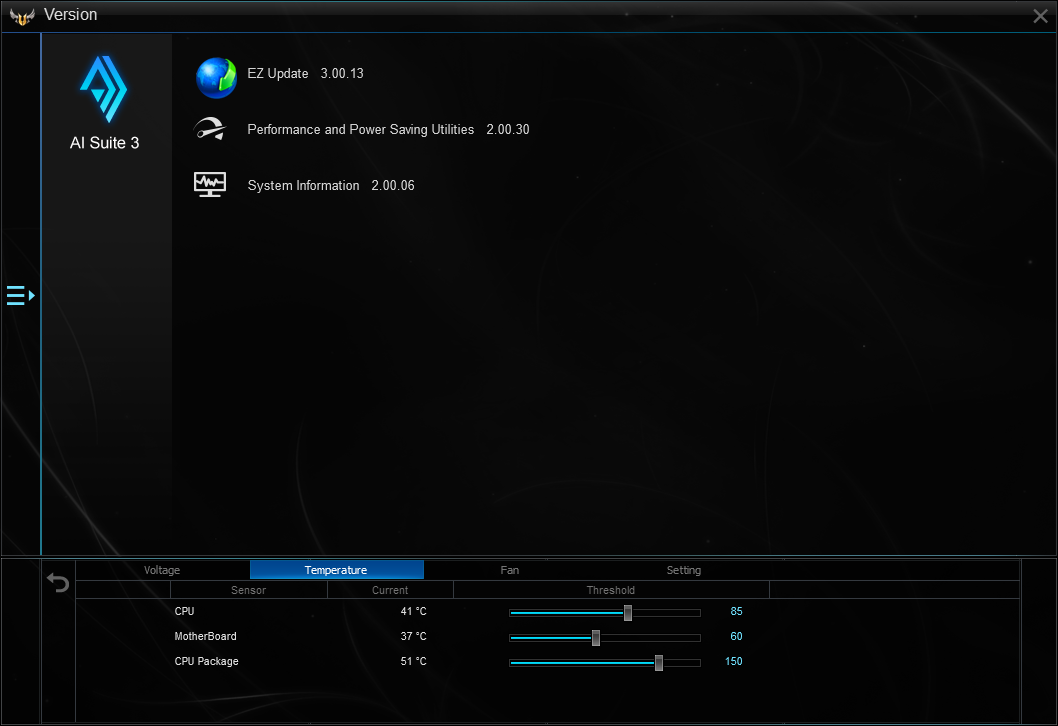Click the MotherBoard threshold value 60
The width and height of the screenshot is (1058, 726).
736,636
